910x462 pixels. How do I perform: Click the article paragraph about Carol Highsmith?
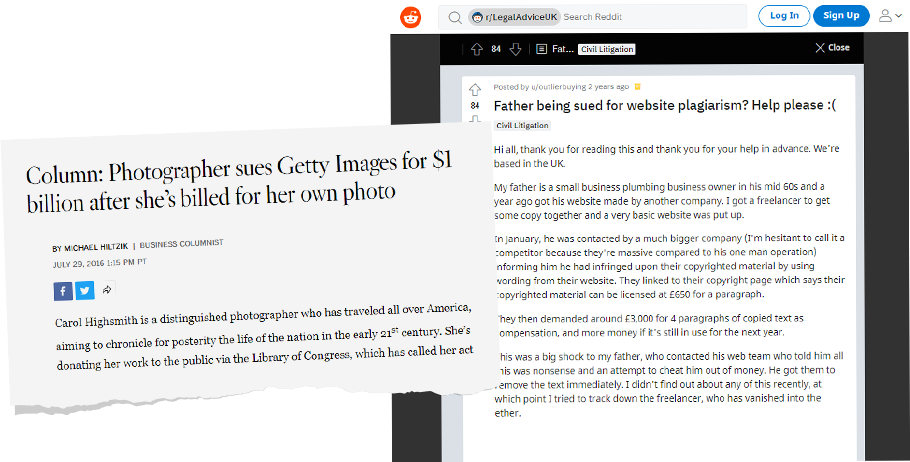tap(264, 338)
